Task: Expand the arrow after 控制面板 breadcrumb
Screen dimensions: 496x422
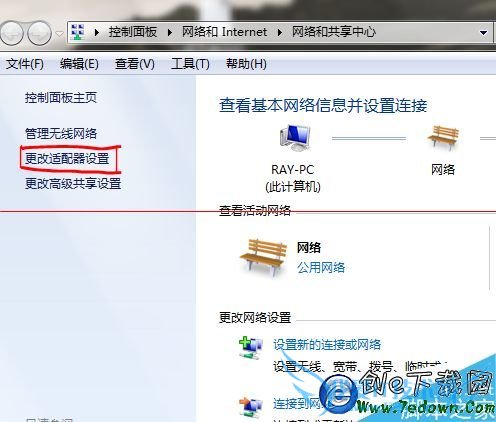Action: tap(170, 32)
